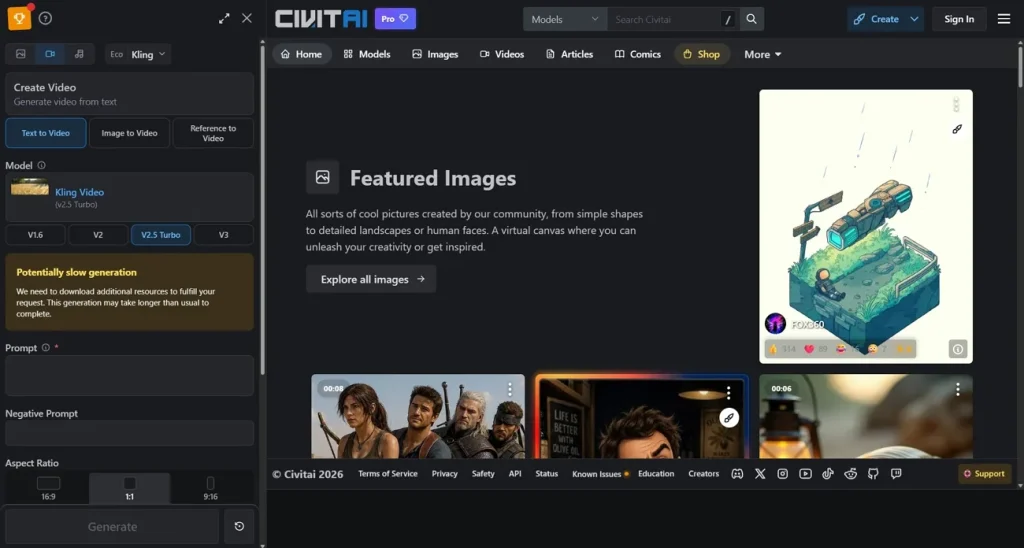Open the hamburger main menu

pyautogui.click(x=1004, y=19)
